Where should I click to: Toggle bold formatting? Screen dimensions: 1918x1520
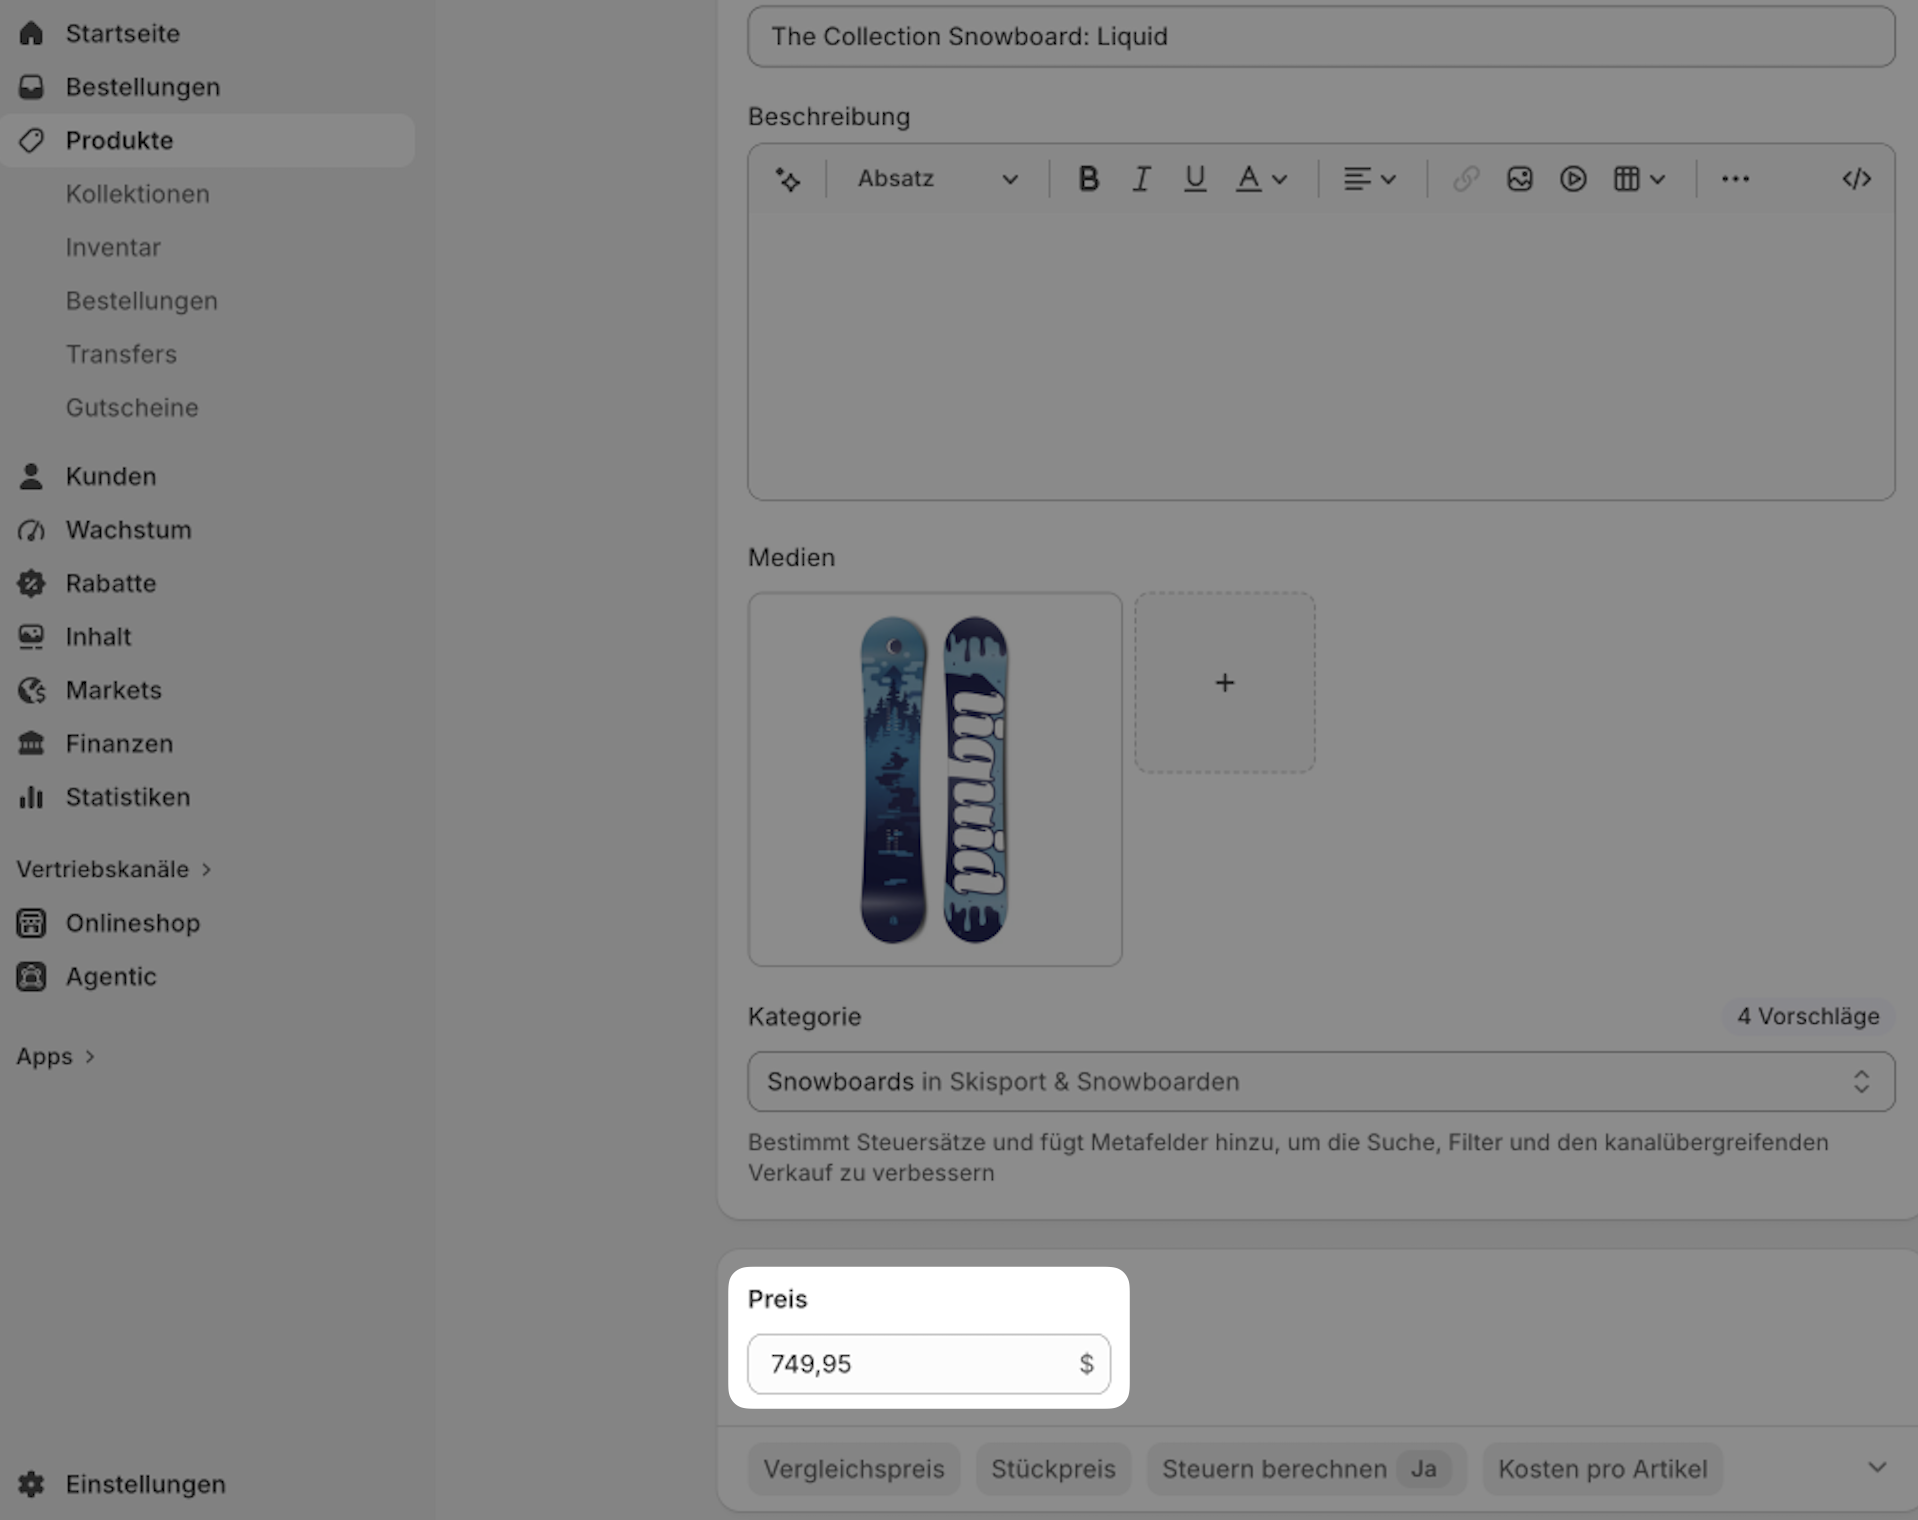[x=1088, y=179]
